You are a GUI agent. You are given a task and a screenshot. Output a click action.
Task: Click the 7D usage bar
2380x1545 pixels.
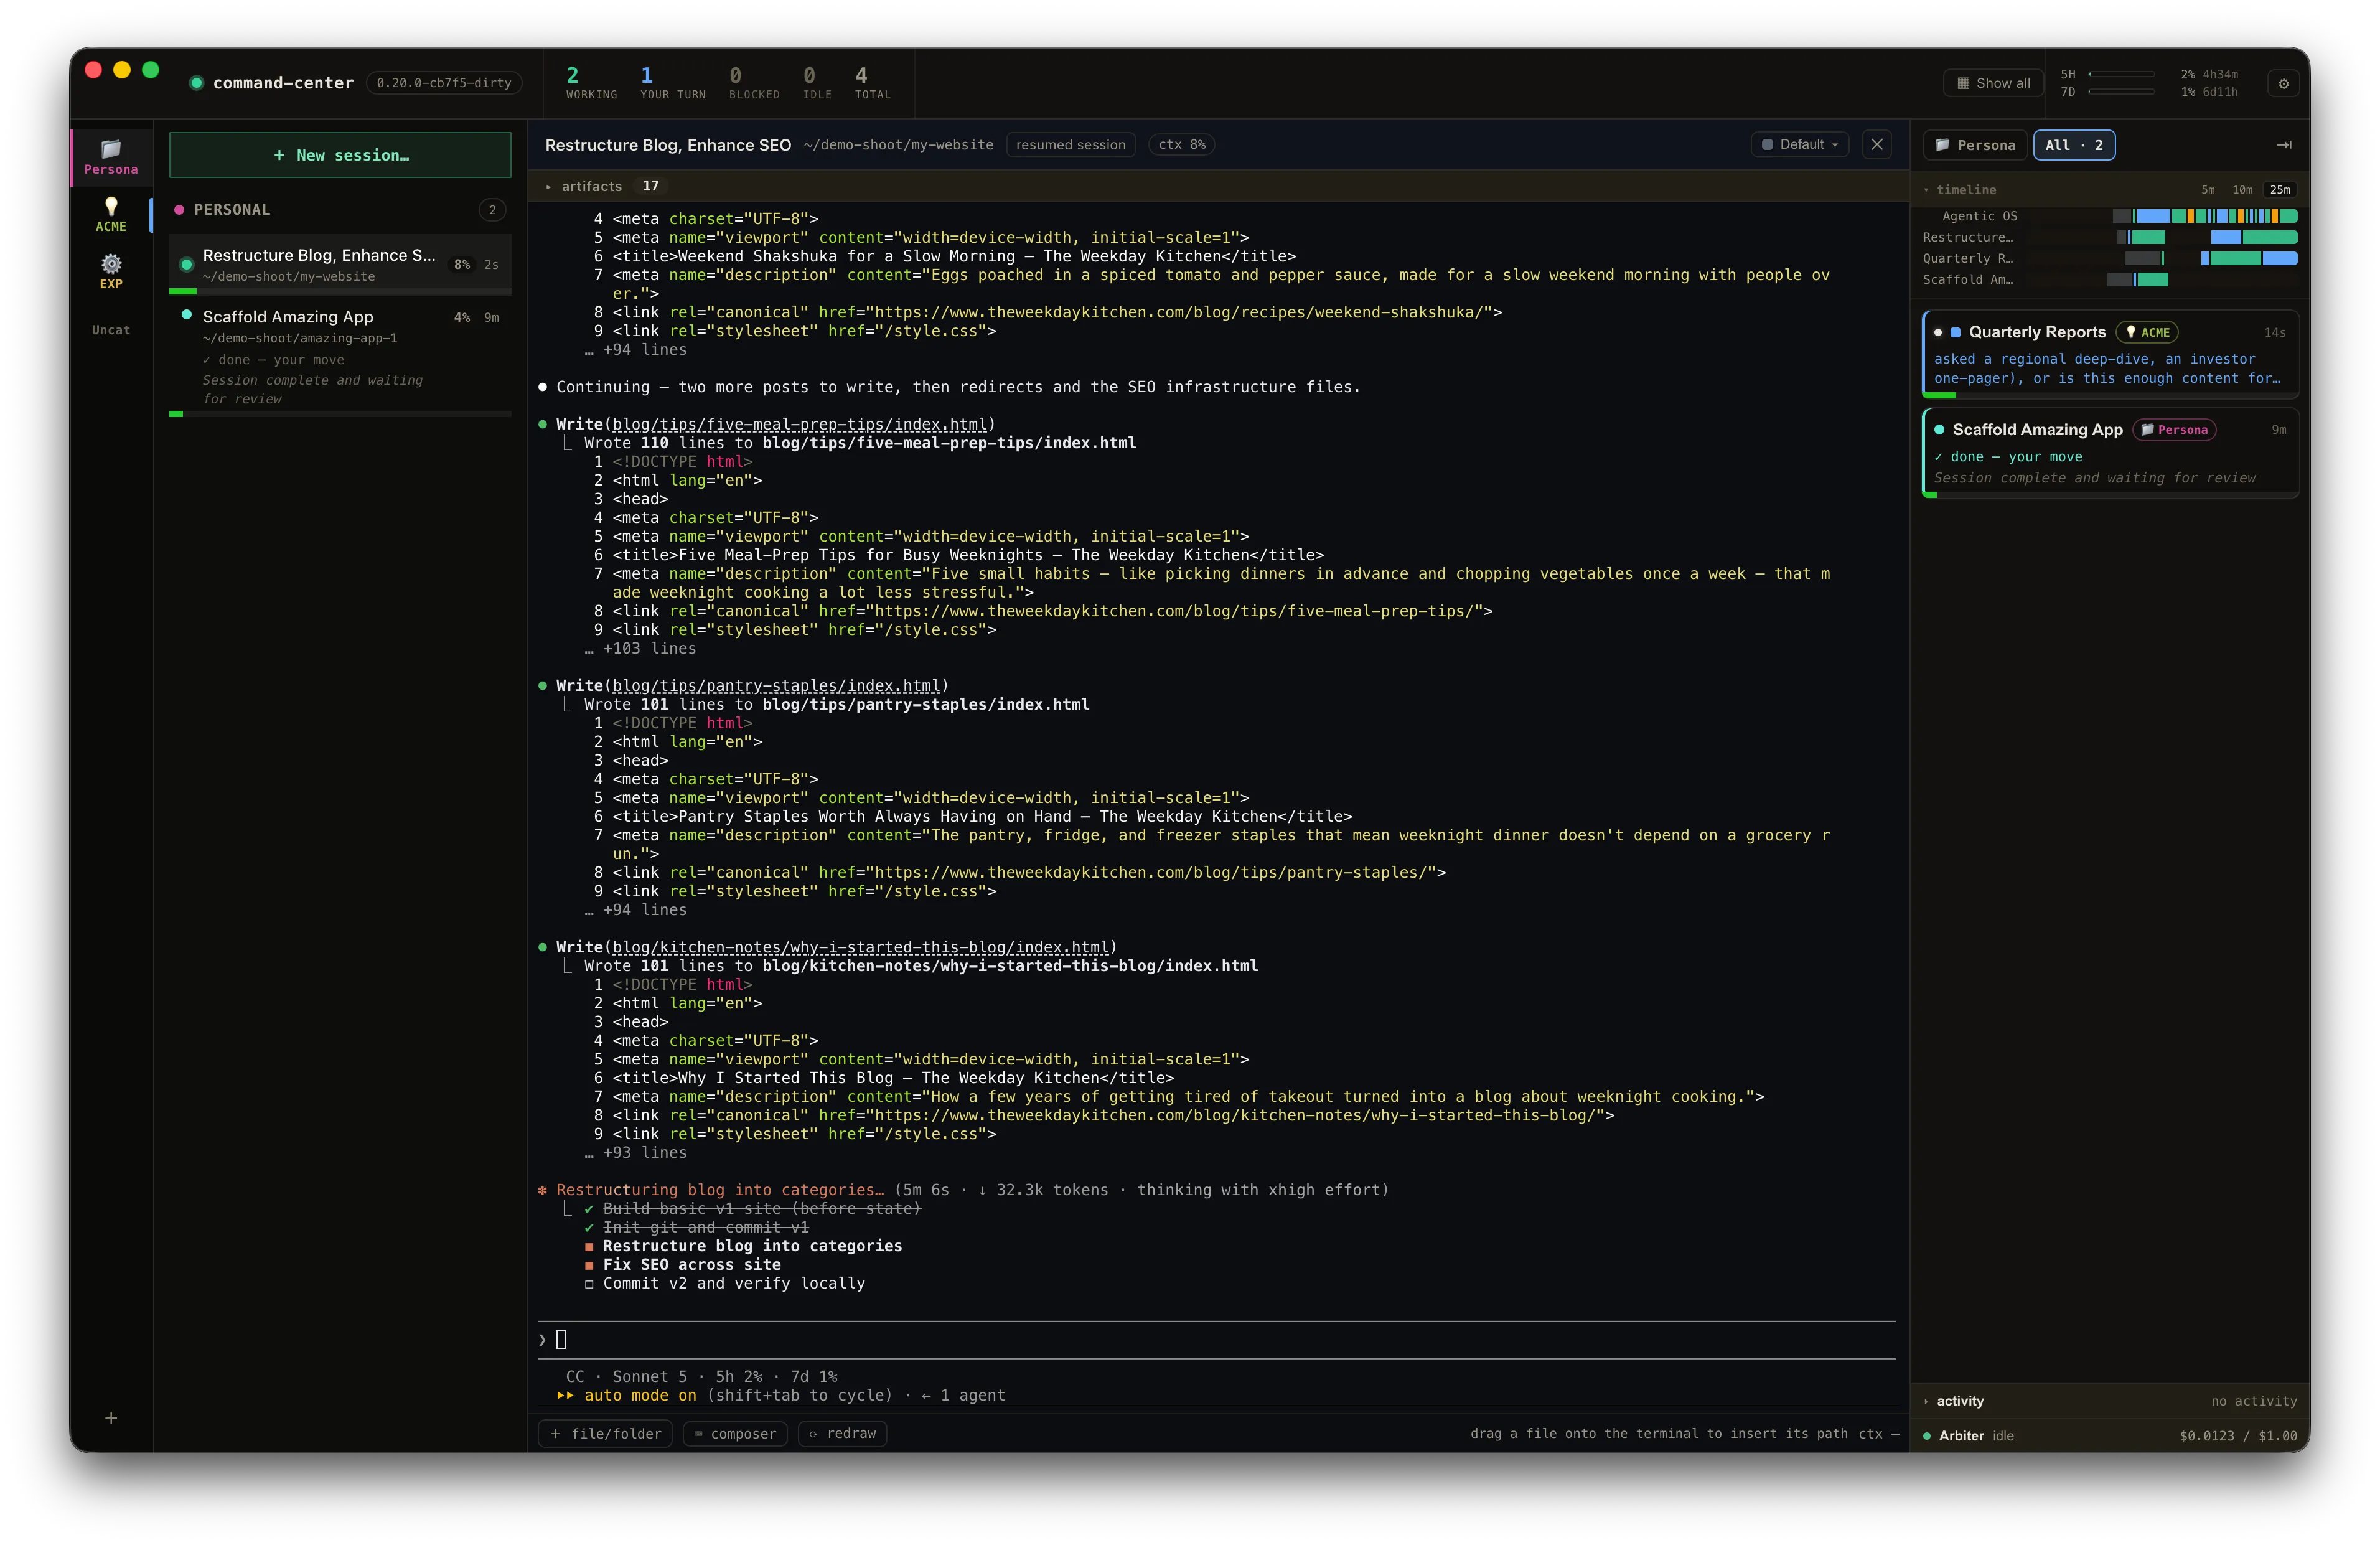click(x=2122, y=92)
